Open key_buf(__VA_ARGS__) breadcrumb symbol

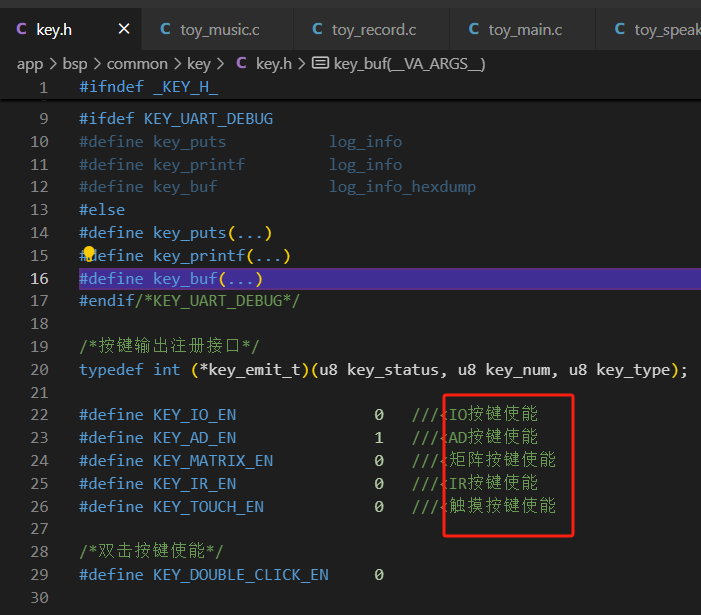pyautogui.click(x=409, y=64)
